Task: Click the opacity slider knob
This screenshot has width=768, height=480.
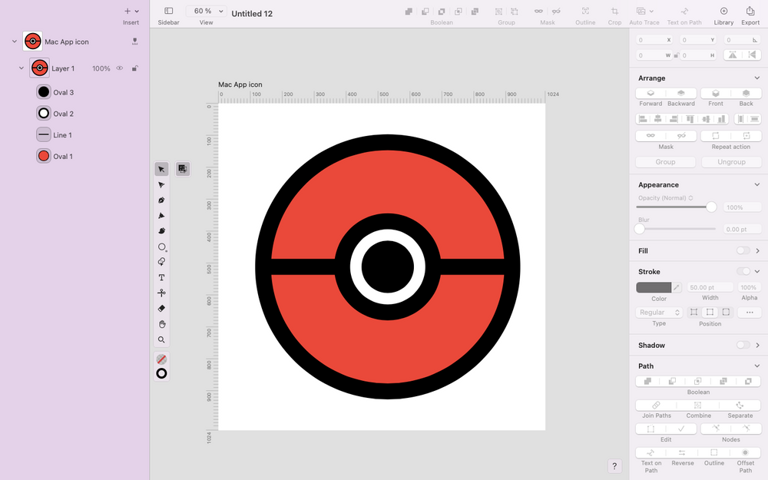Action: 711,207
